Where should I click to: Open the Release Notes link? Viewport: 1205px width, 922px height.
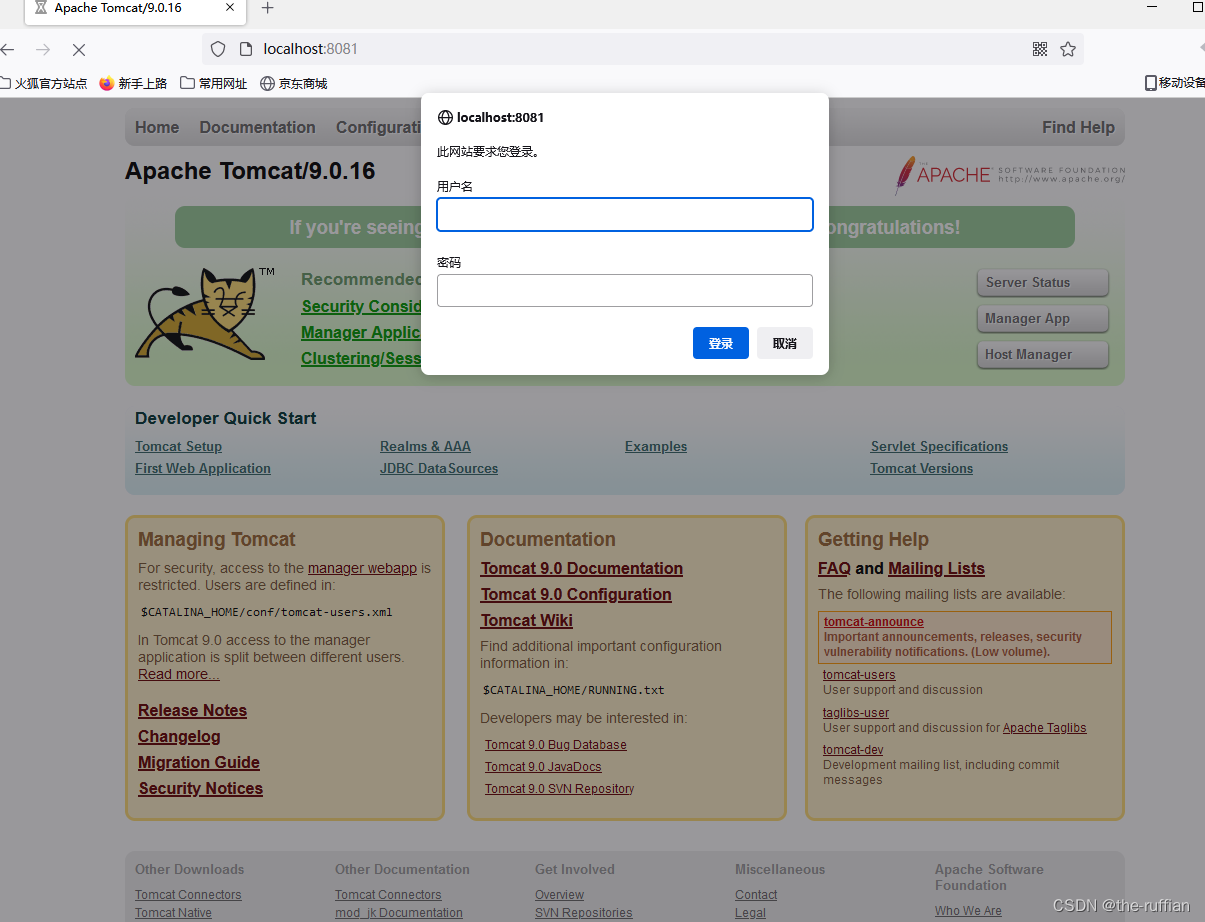[x=192, y=710]
